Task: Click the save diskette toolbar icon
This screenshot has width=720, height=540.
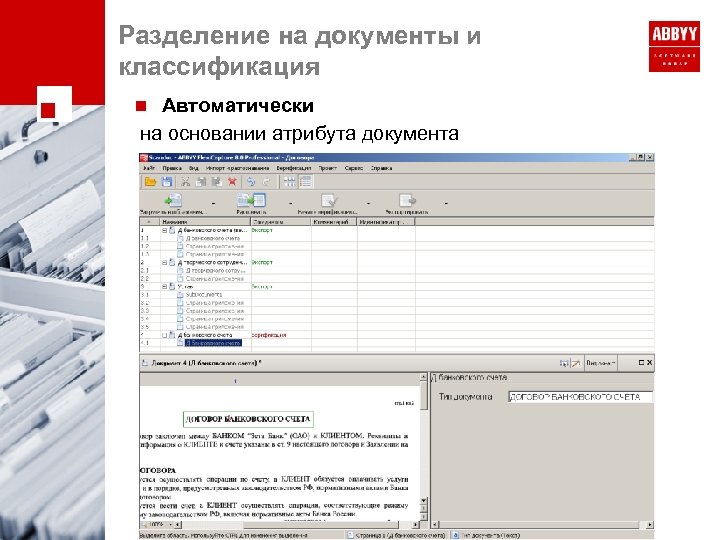Action: click(167, 182)
